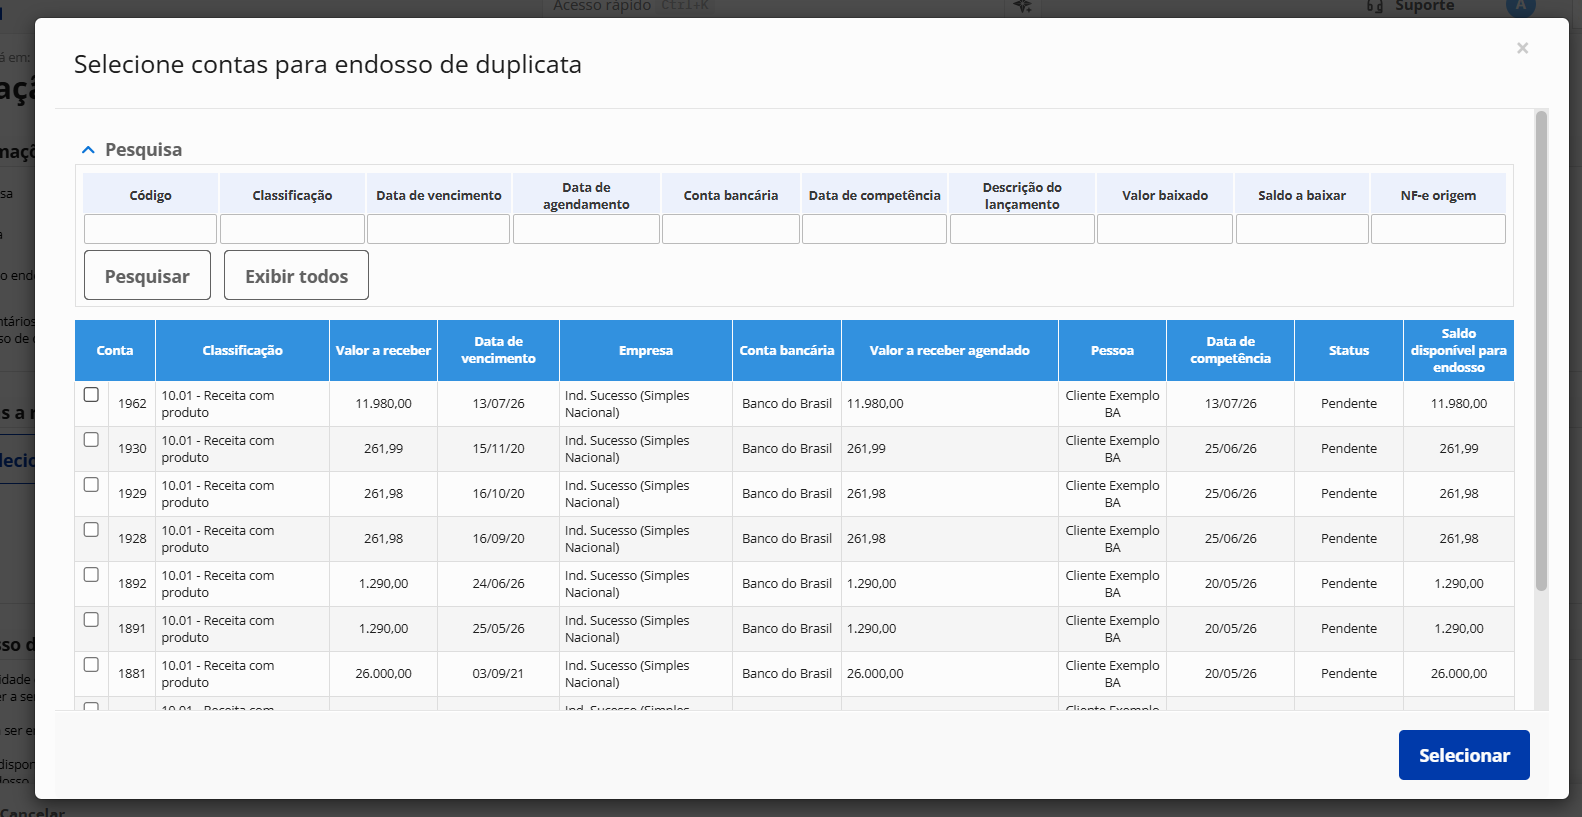Click due date 03/09/21 in row 1881
This screenshot has width=1582, height=817.
[498, 674]
